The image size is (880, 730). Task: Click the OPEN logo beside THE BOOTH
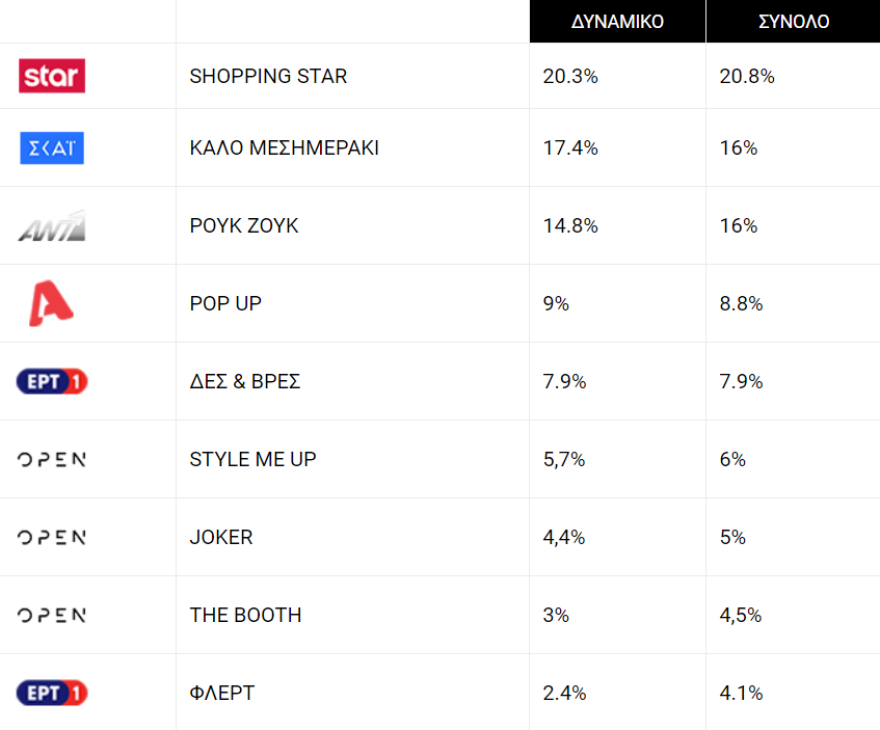point(52,616)
